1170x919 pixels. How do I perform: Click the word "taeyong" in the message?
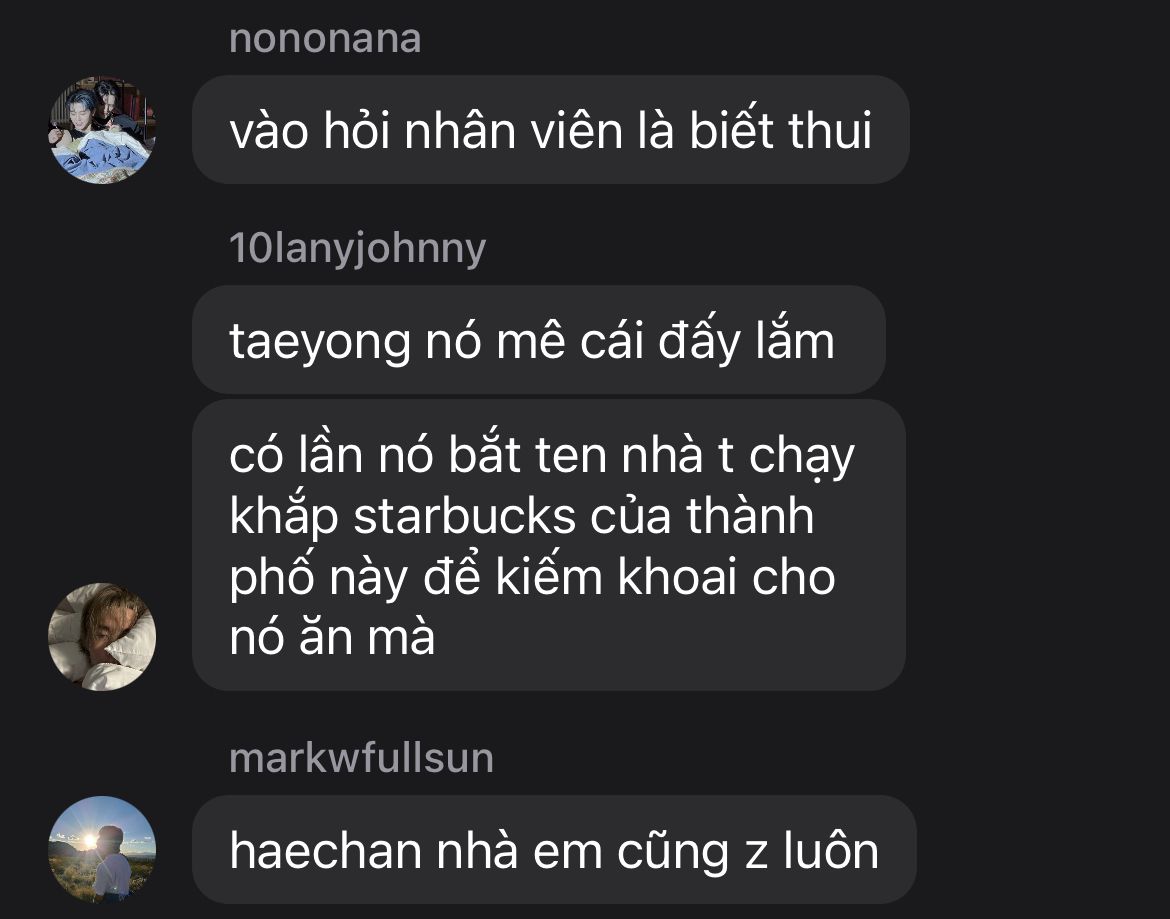(320, 343)
